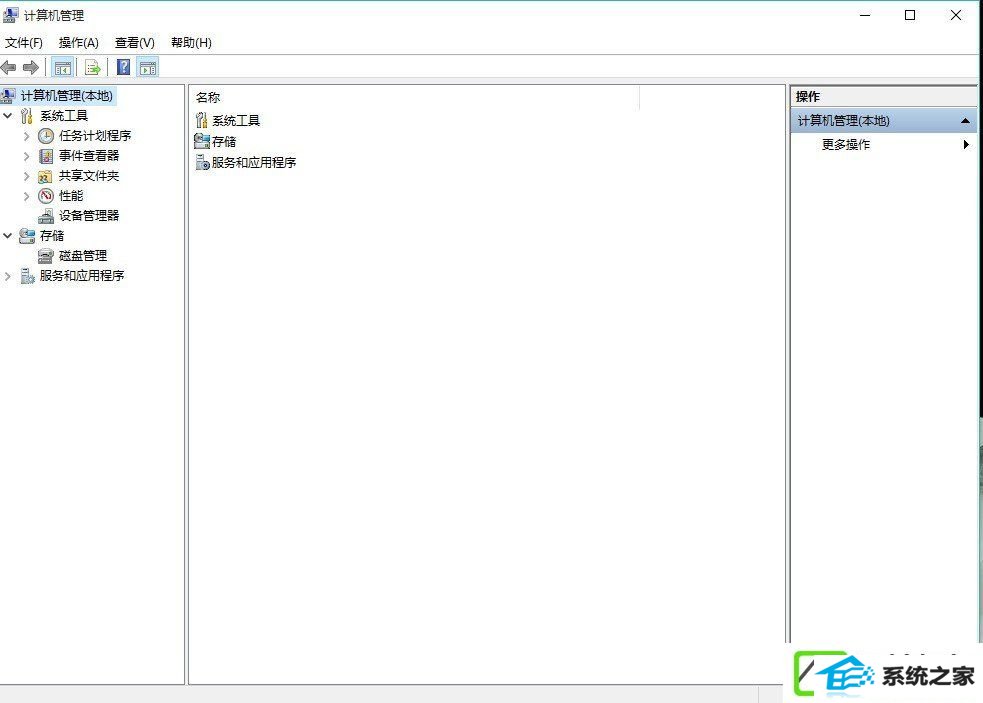Open Help via the question mark icon
Screen dimensions: 983x703
pos(124,67)
